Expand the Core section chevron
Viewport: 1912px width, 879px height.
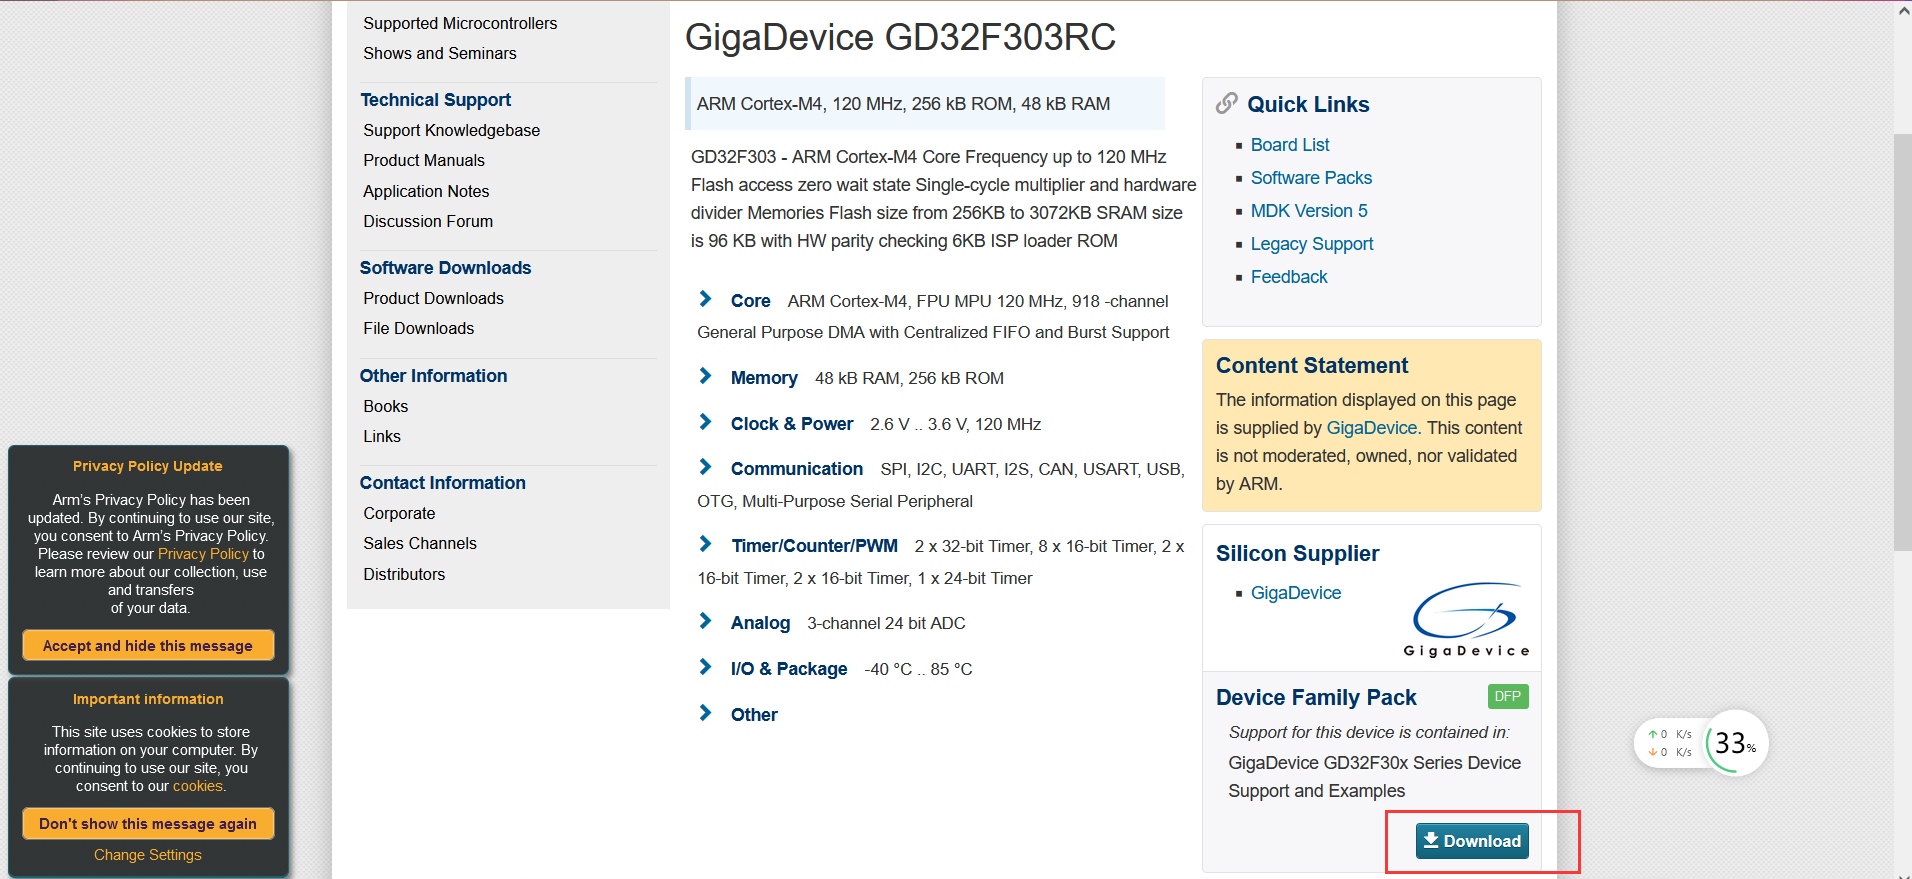click(x=705, y=299)
